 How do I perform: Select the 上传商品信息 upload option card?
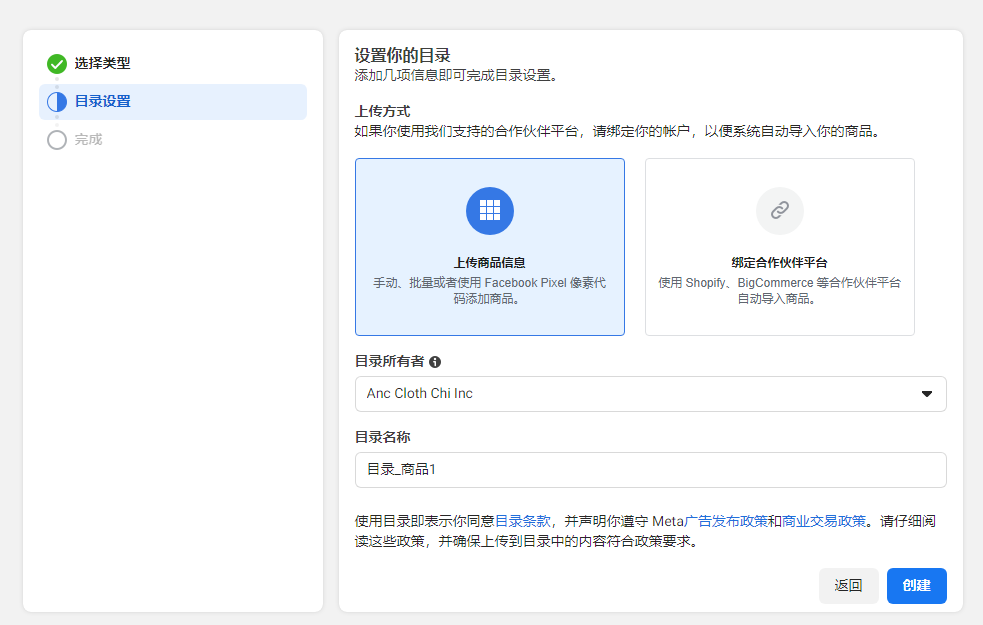[x=490, y=247]
